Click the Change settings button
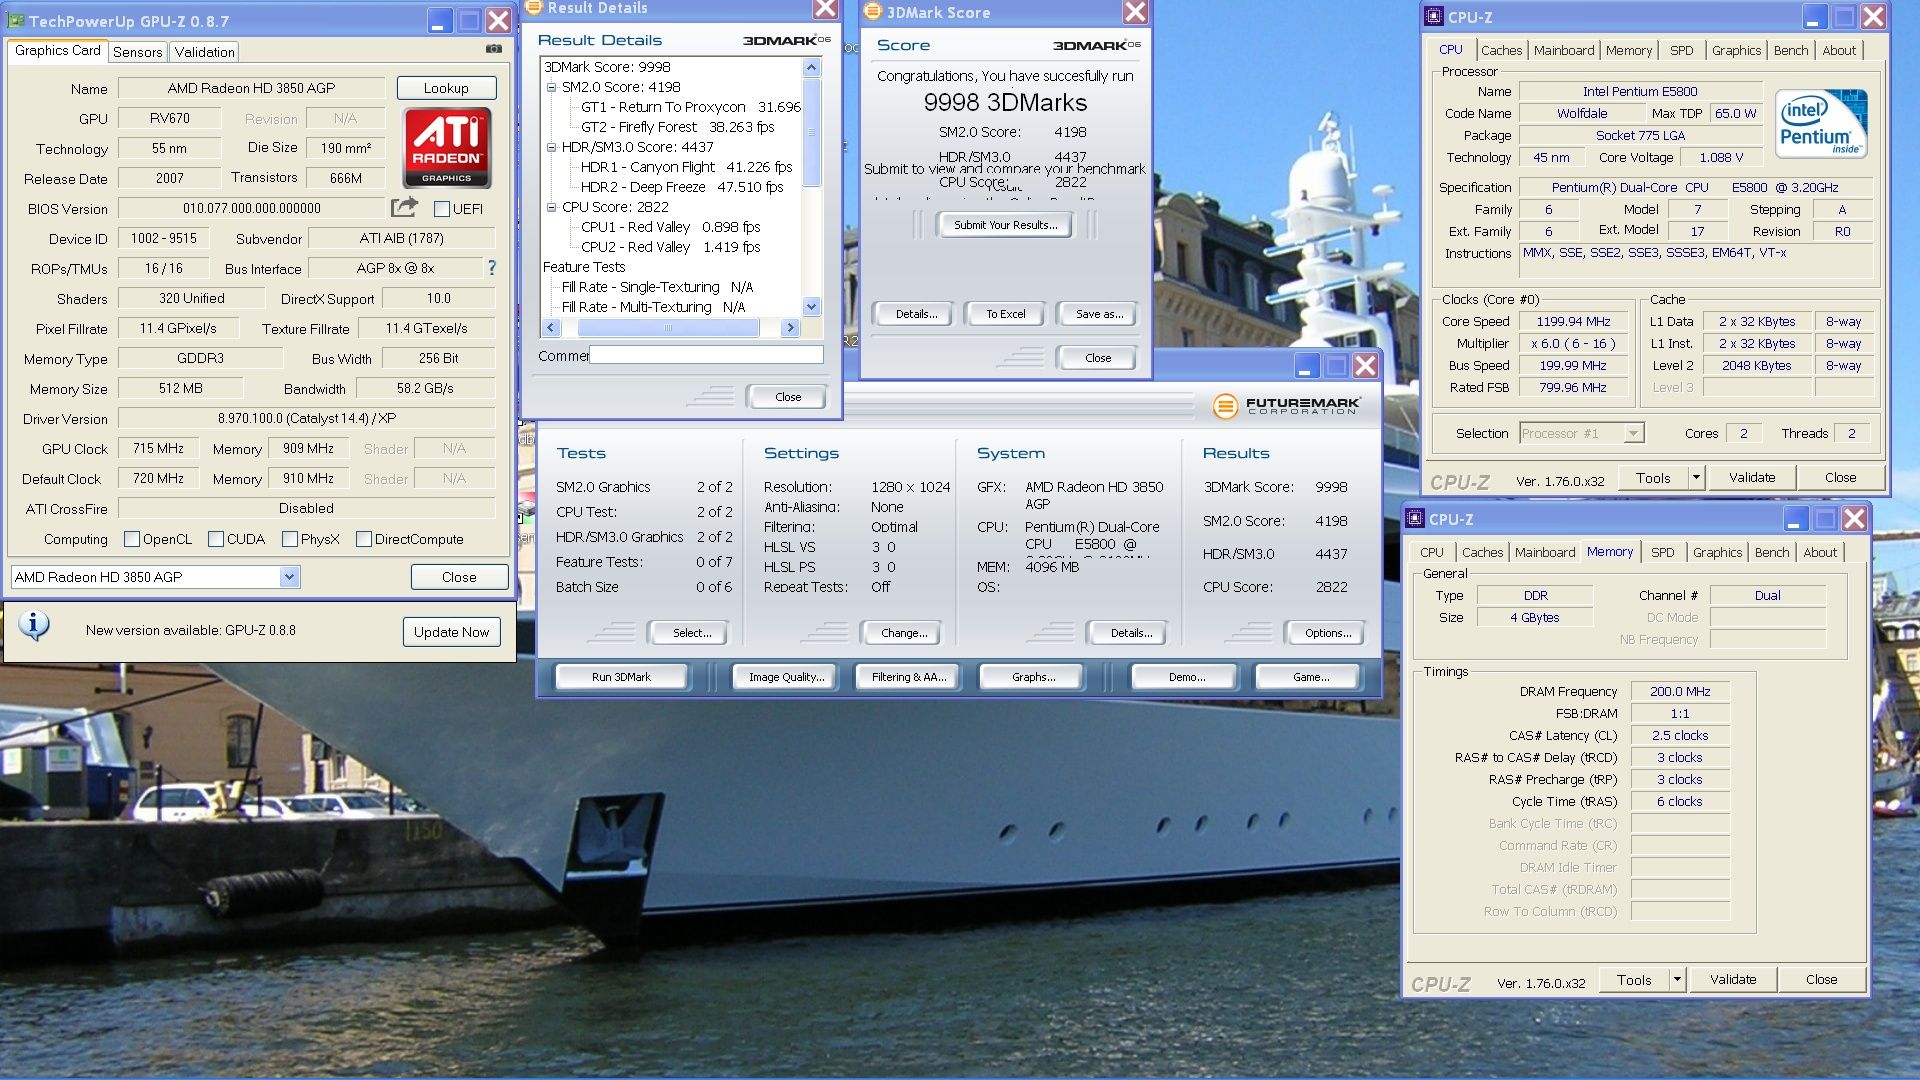Viewport: 1920px width, 1080px height. (904, 633)
